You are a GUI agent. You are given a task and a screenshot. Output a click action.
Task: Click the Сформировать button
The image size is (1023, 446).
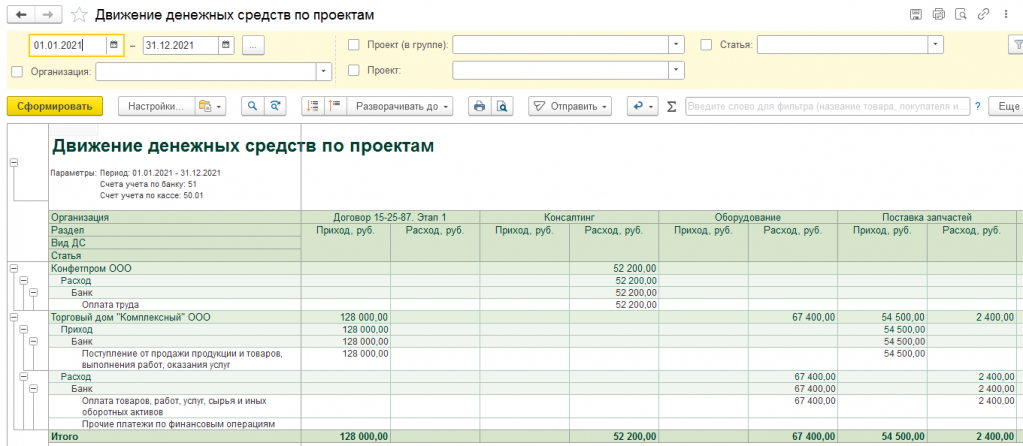[55, 106]
